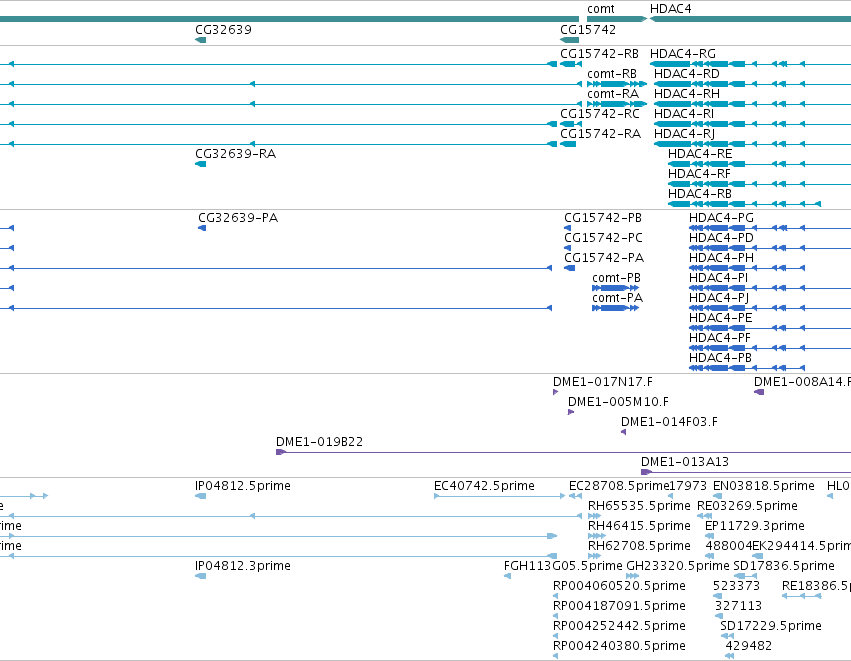
Task: Select EST 523373
Action: [736, 587]
